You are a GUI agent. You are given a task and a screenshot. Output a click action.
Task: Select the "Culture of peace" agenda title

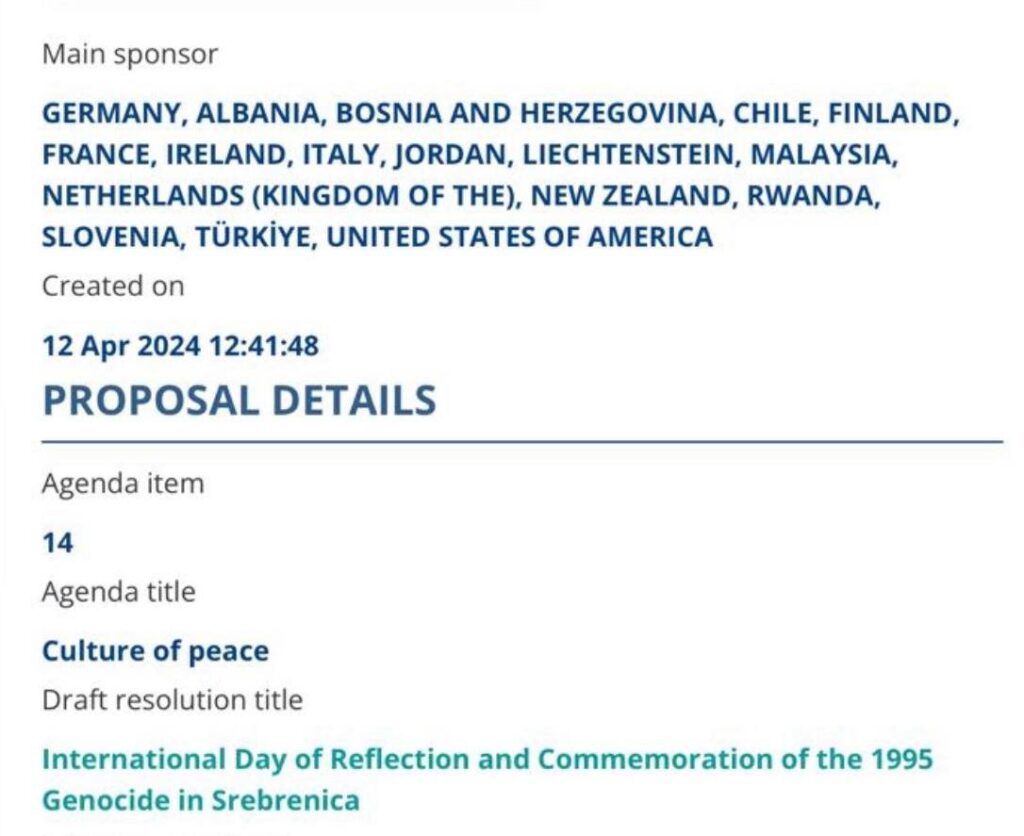155,651
